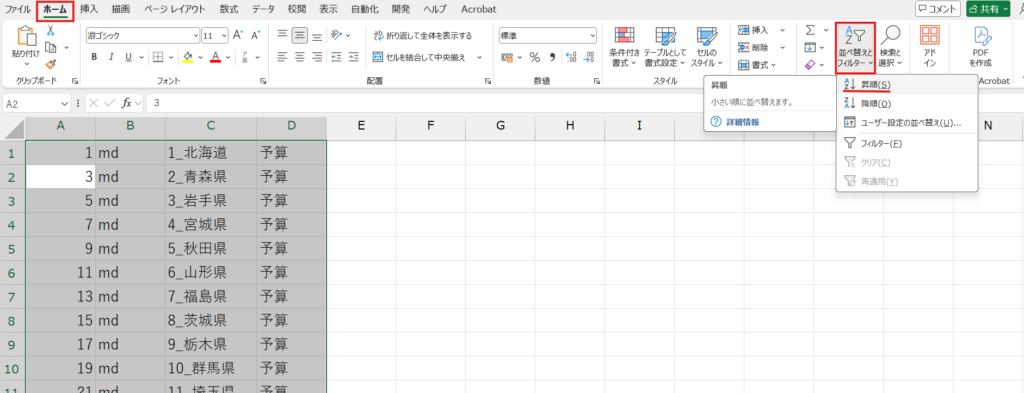Viewport: 1024px width, 393px height.
Task: Open the 書式 format cells dropdown
Action: 758,65
